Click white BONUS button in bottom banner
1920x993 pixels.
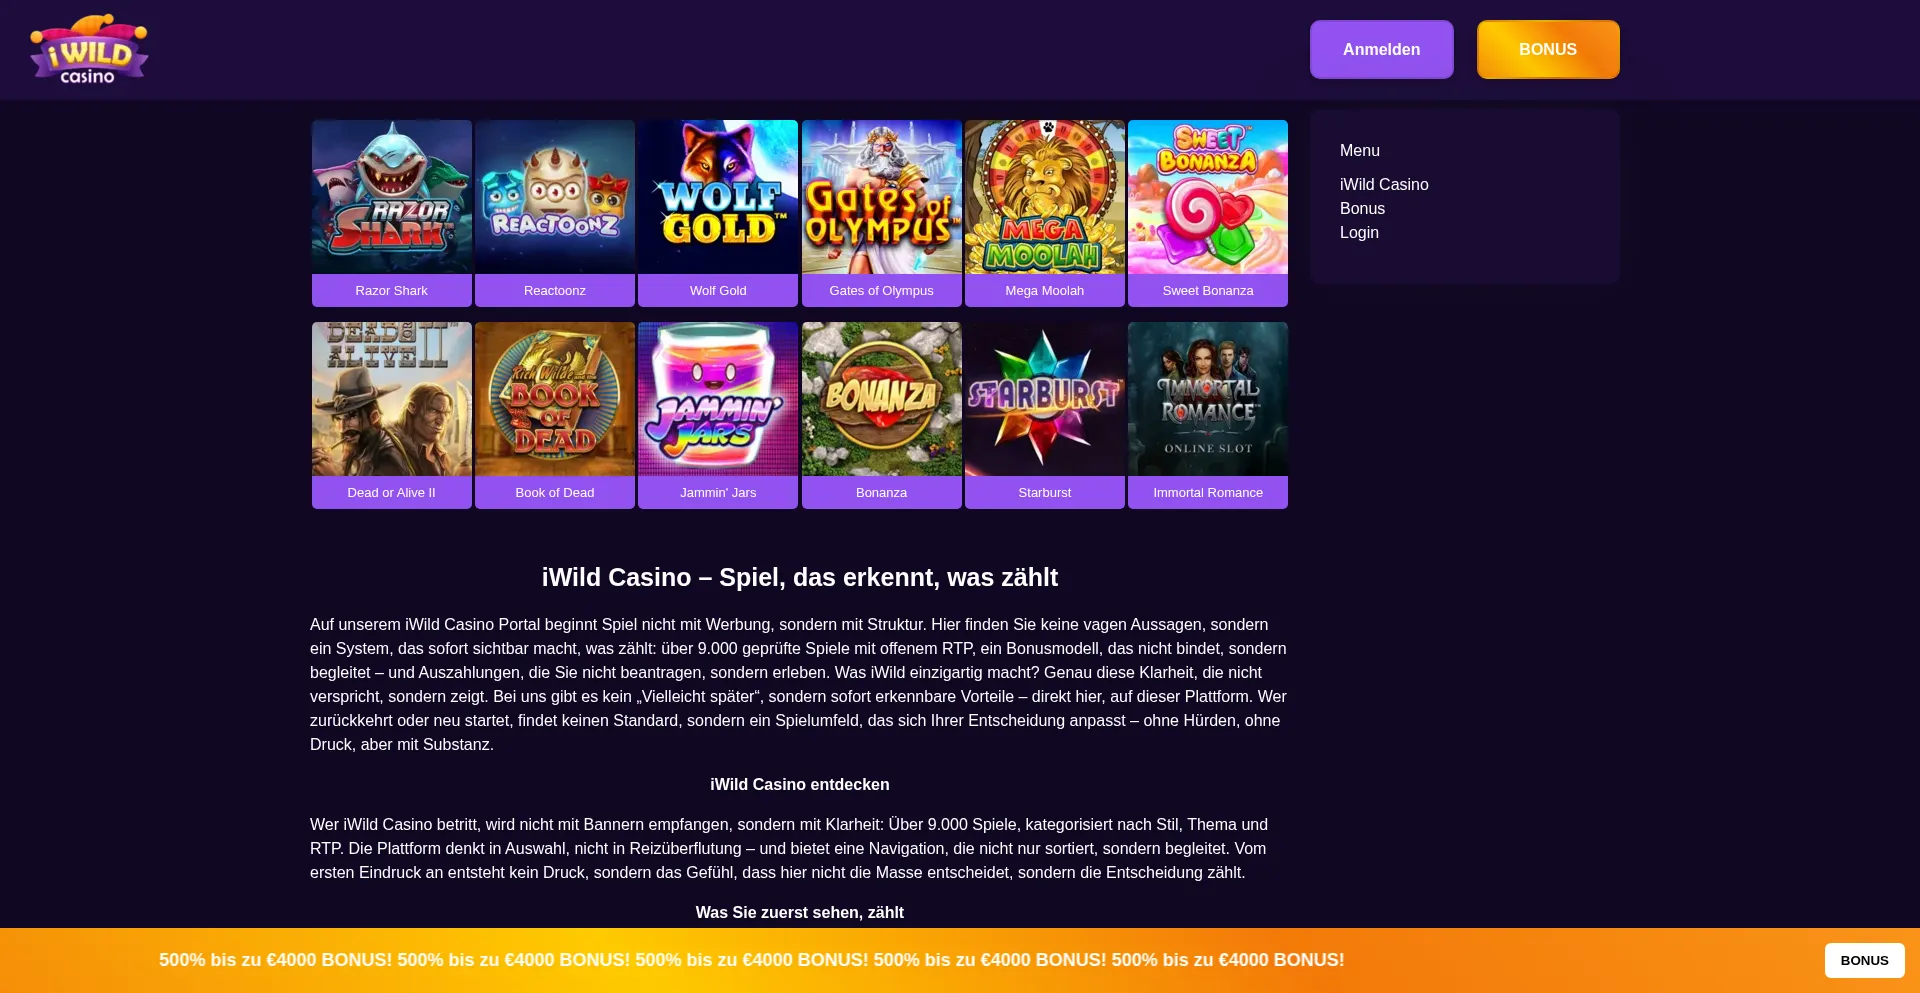(x=1864, y=960)
